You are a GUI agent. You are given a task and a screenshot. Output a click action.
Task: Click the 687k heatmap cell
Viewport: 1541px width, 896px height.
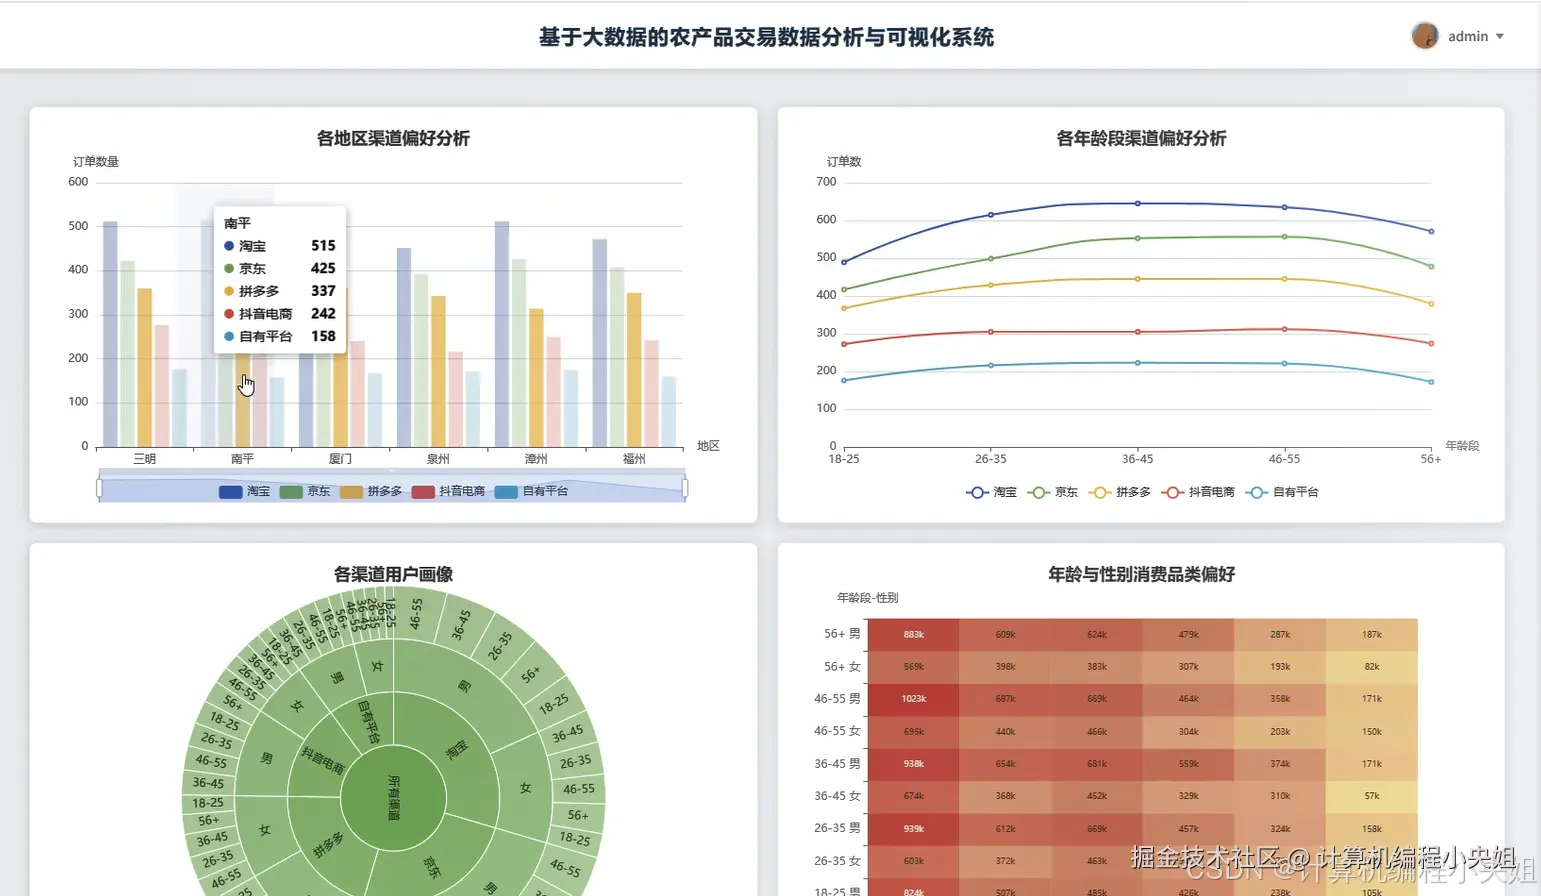pyautogui.click(x=1005, y=699)
